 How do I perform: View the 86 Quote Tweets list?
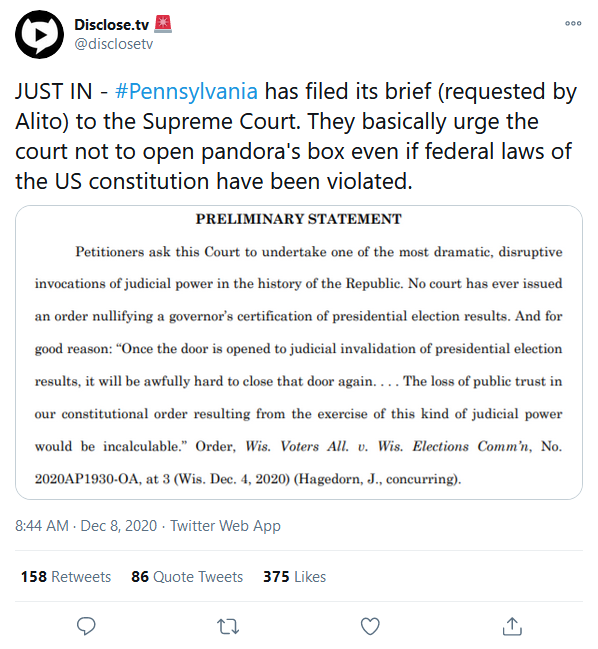(x=187, y=577)
